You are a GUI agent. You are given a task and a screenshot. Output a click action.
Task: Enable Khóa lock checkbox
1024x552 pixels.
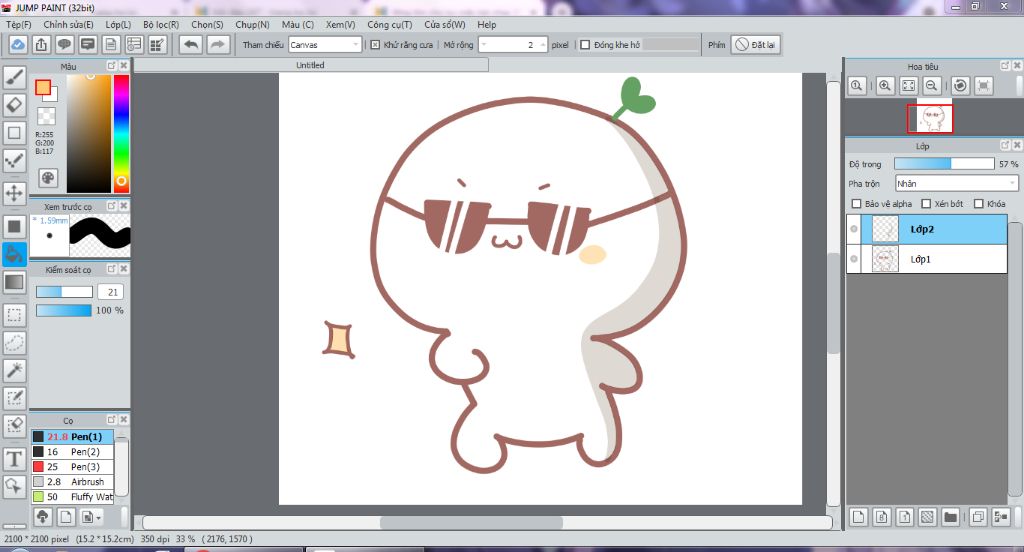(x=978, y=204)
